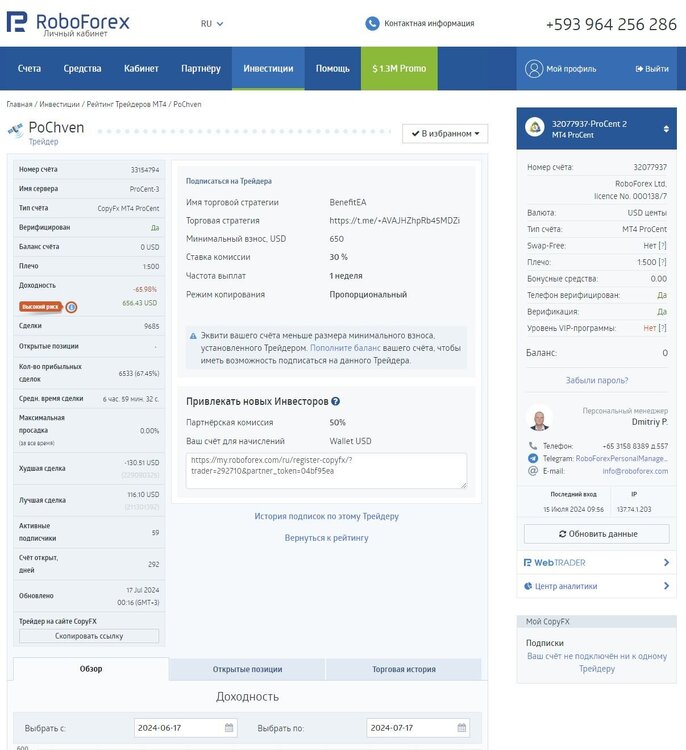The width and height of the screenshot is (686, 750).
Task: Click the Главная breadcrumb link
Action: (19, 104)
